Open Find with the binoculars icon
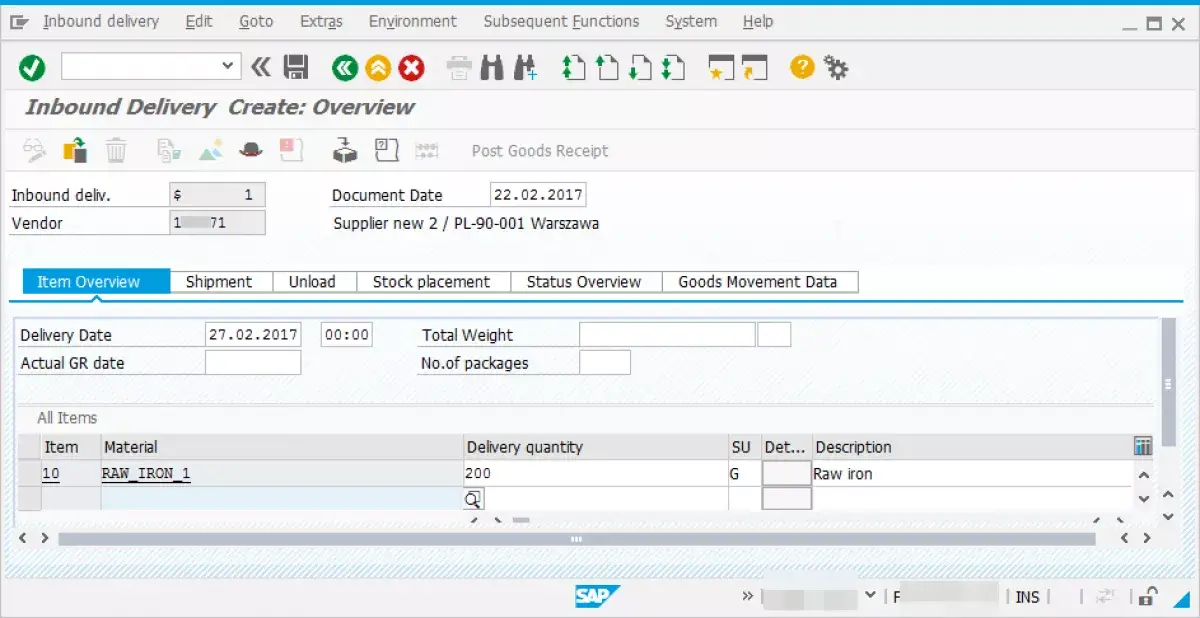The width and height of the screenshot is (1200, 618). [492, 68]
